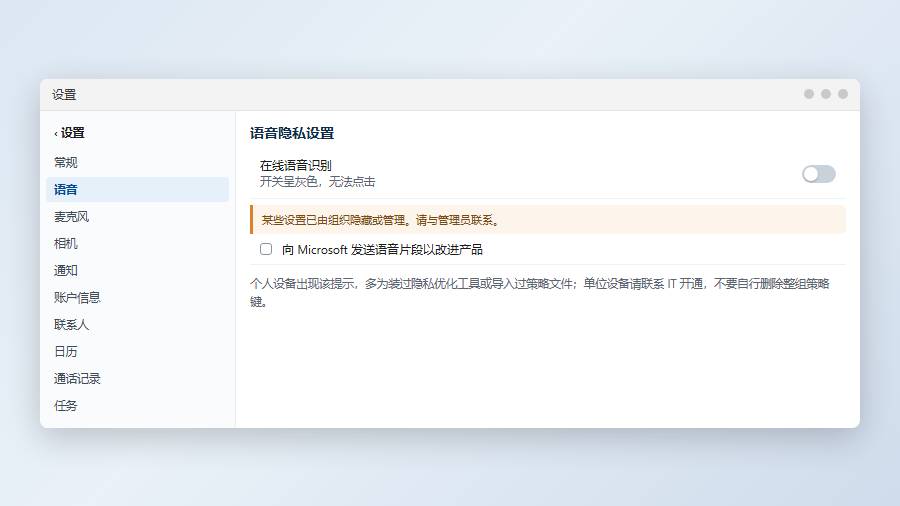Click the 语音隐私设置 heading
900x506 pixels.
[x=292, y=133]
